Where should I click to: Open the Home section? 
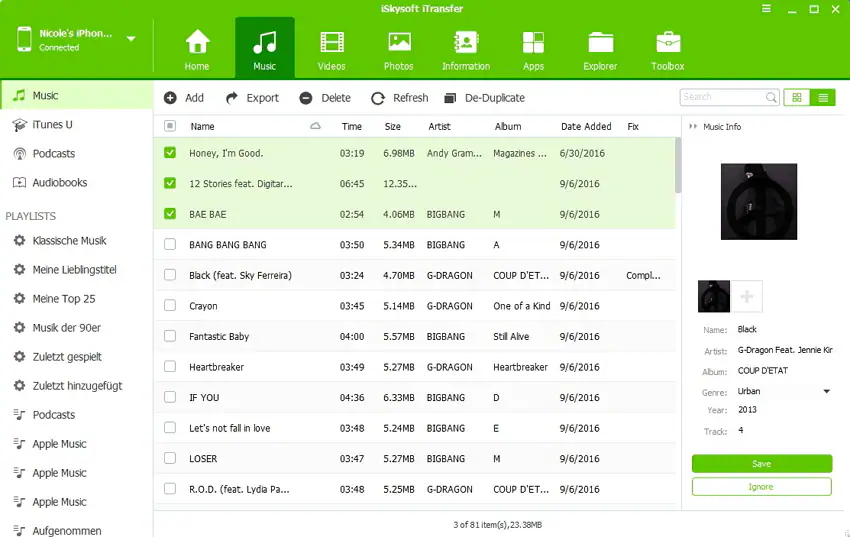coord(197,50)
